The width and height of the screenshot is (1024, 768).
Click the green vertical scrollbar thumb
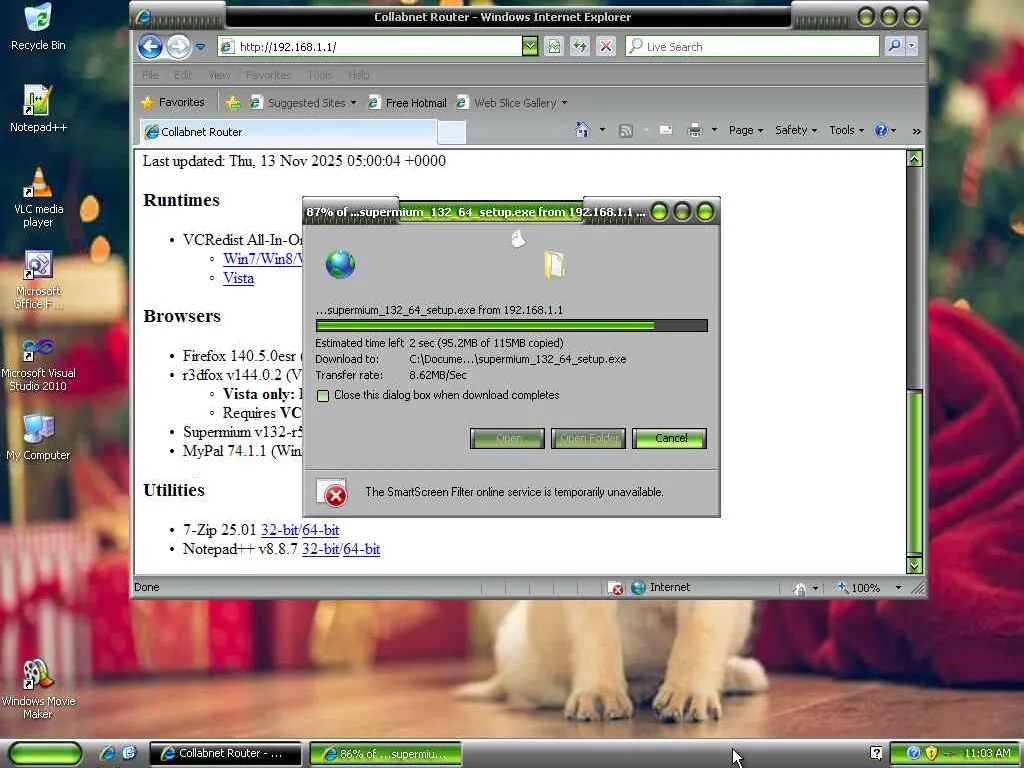click(x=915, y=472)
